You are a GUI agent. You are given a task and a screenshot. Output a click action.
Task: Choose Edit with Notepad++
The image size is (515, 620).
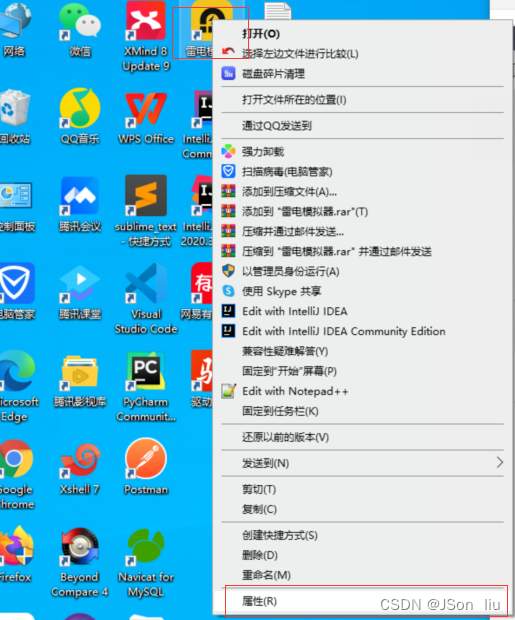pos(295,391)
